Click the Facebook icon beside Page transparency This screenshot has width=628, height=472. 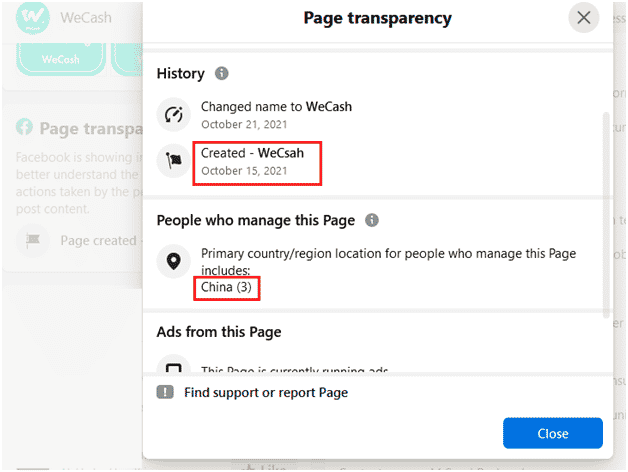click(x=24, y=127)
